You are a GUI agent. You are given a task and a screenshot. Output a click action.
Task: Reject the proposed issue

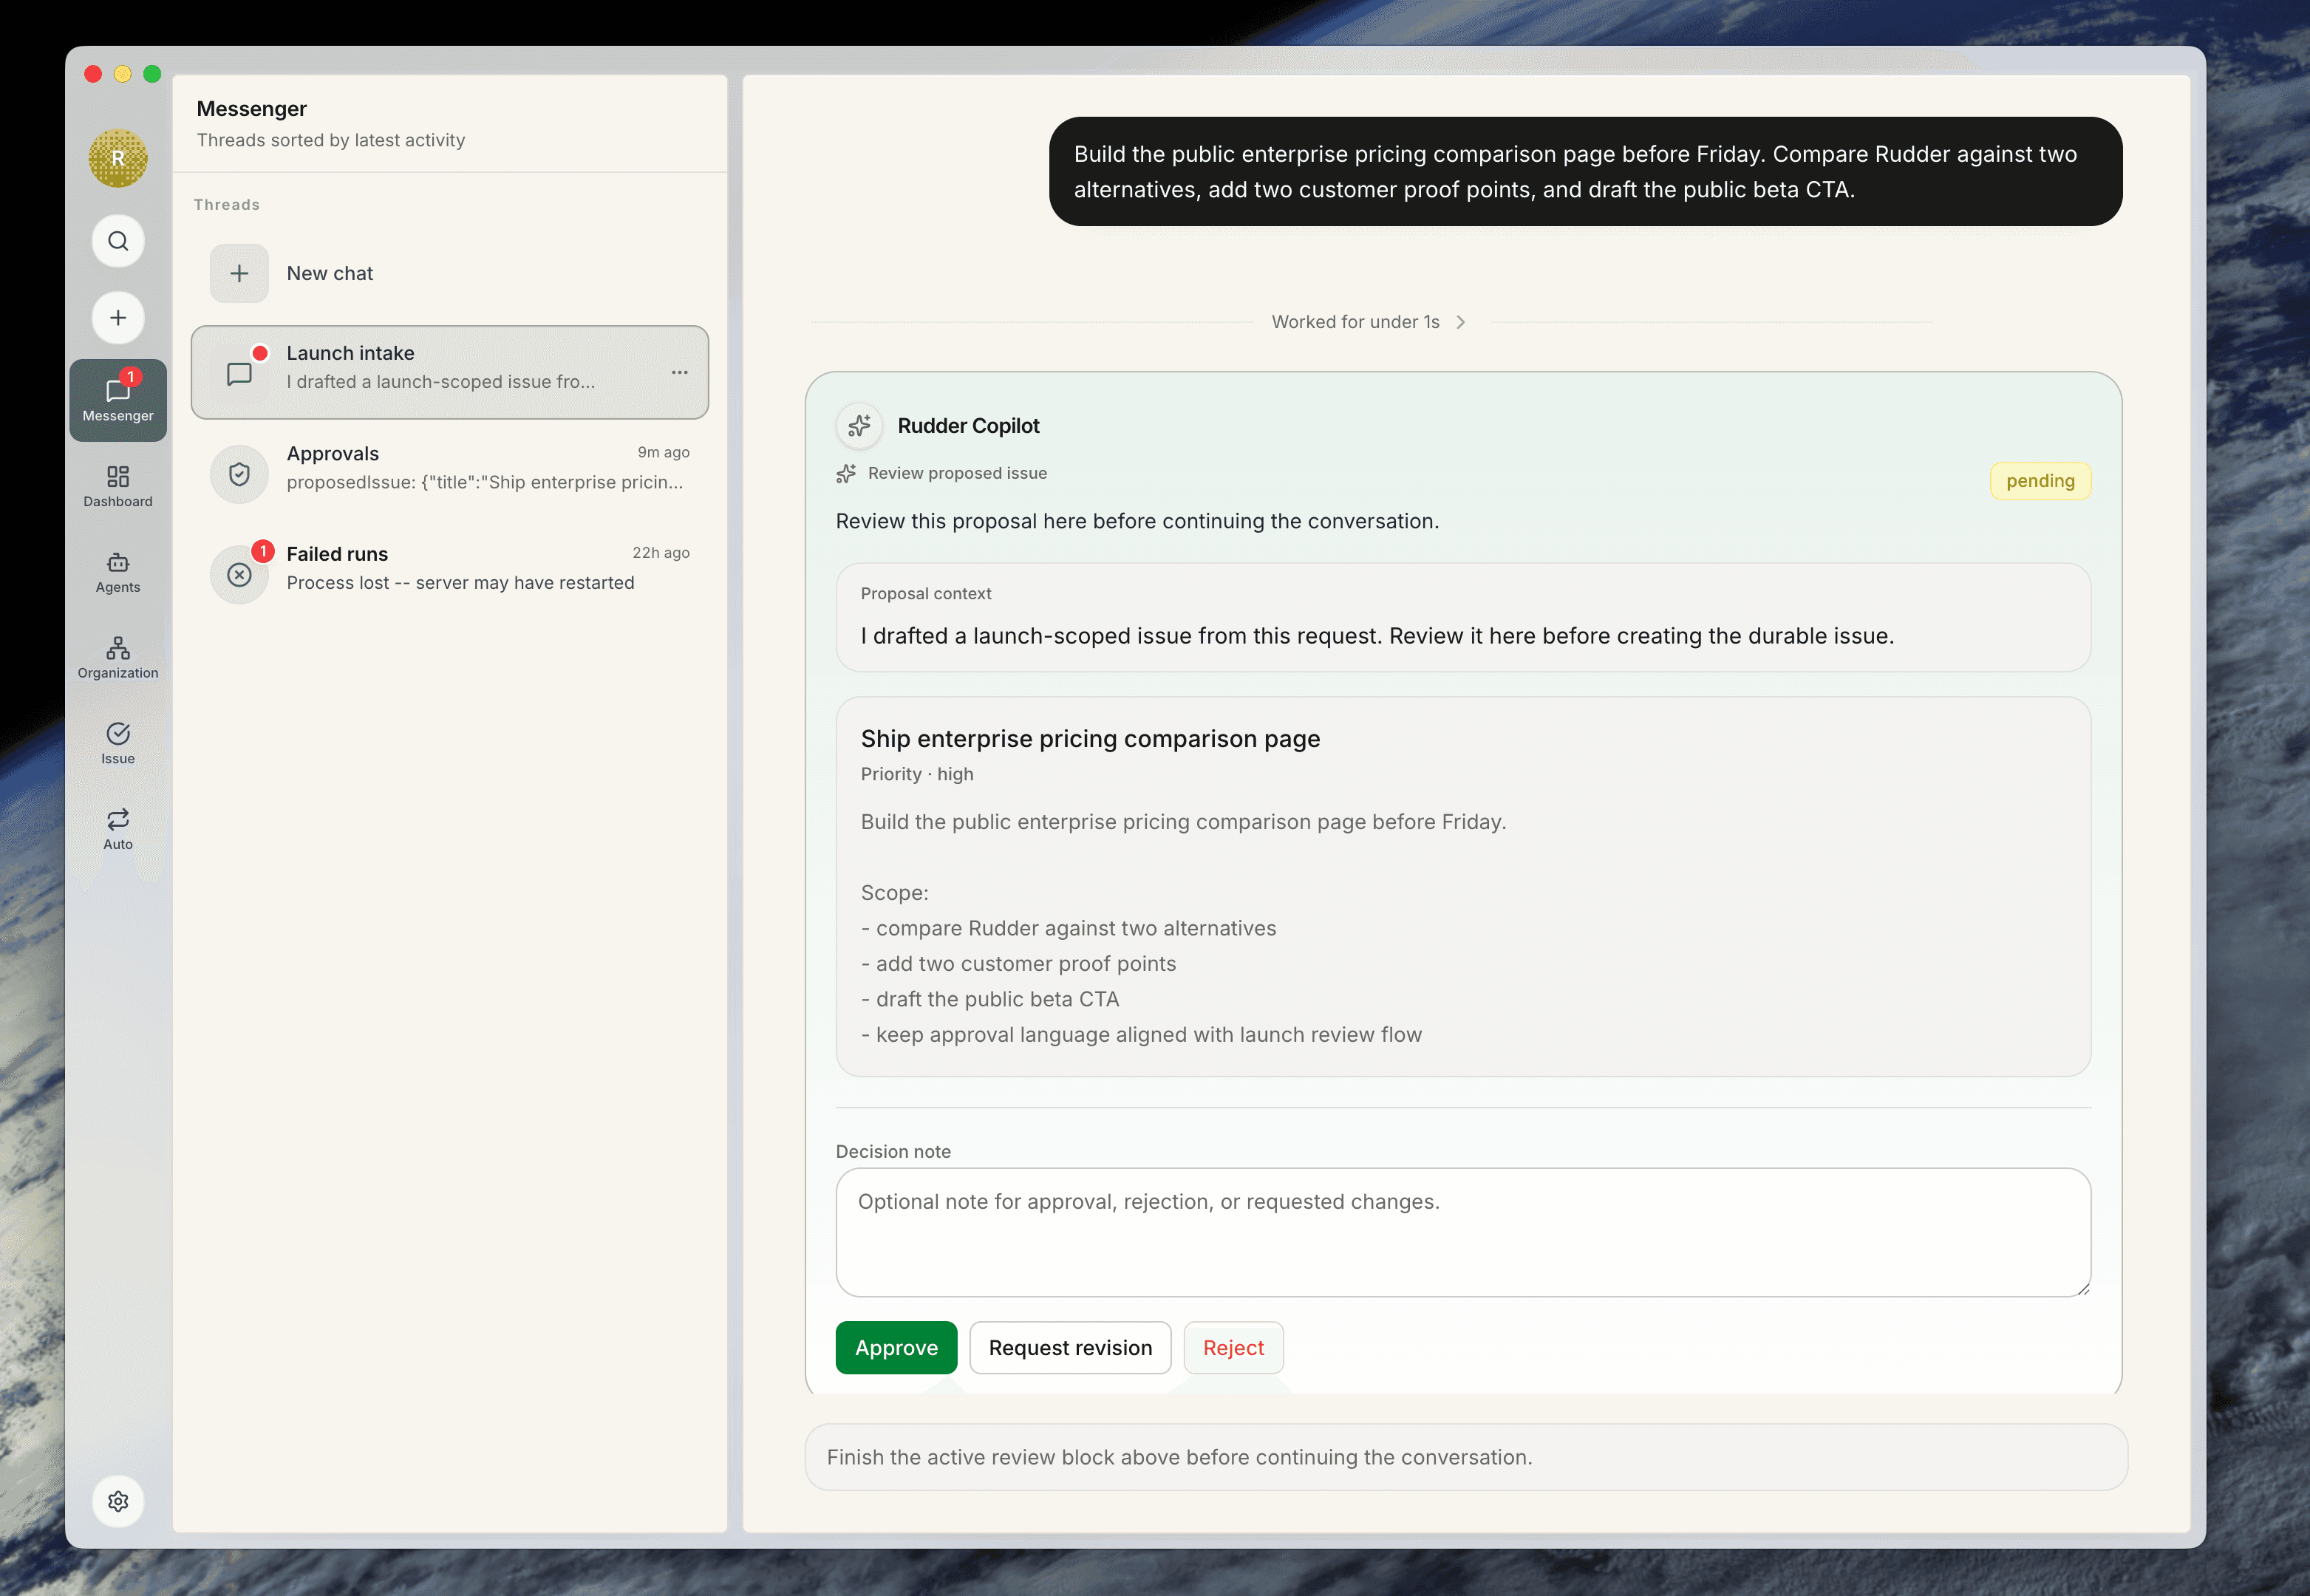[x=1233, y=1348]
